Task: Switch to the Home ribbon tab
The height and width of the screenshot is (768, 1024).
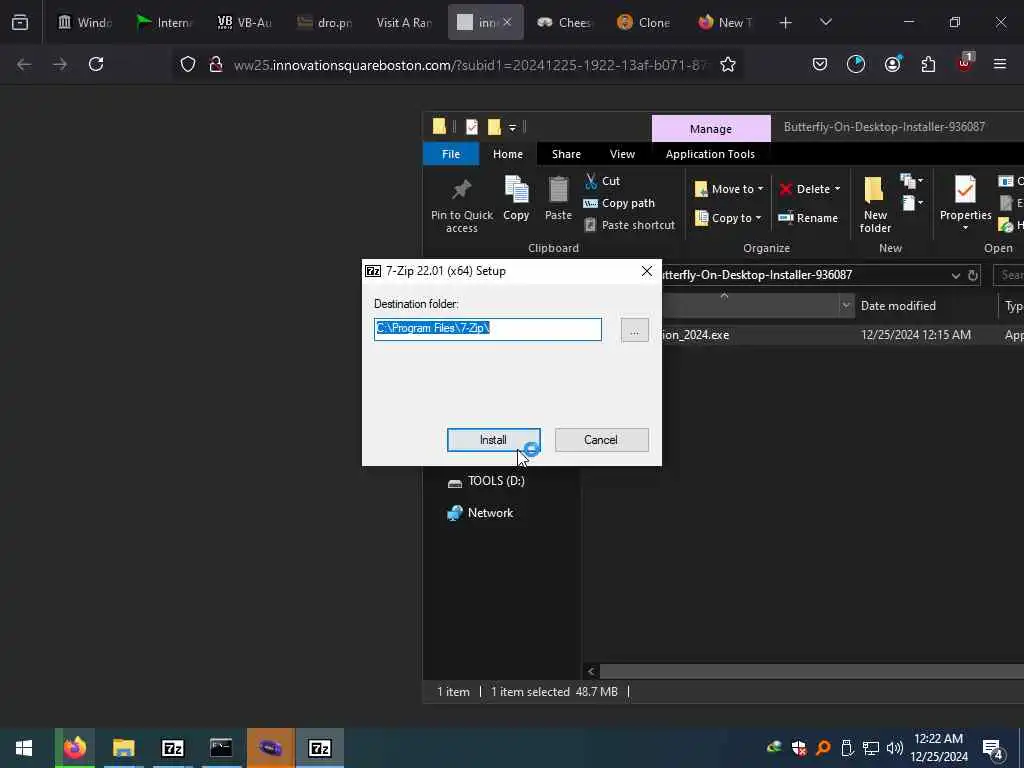Action: (507, 154)
